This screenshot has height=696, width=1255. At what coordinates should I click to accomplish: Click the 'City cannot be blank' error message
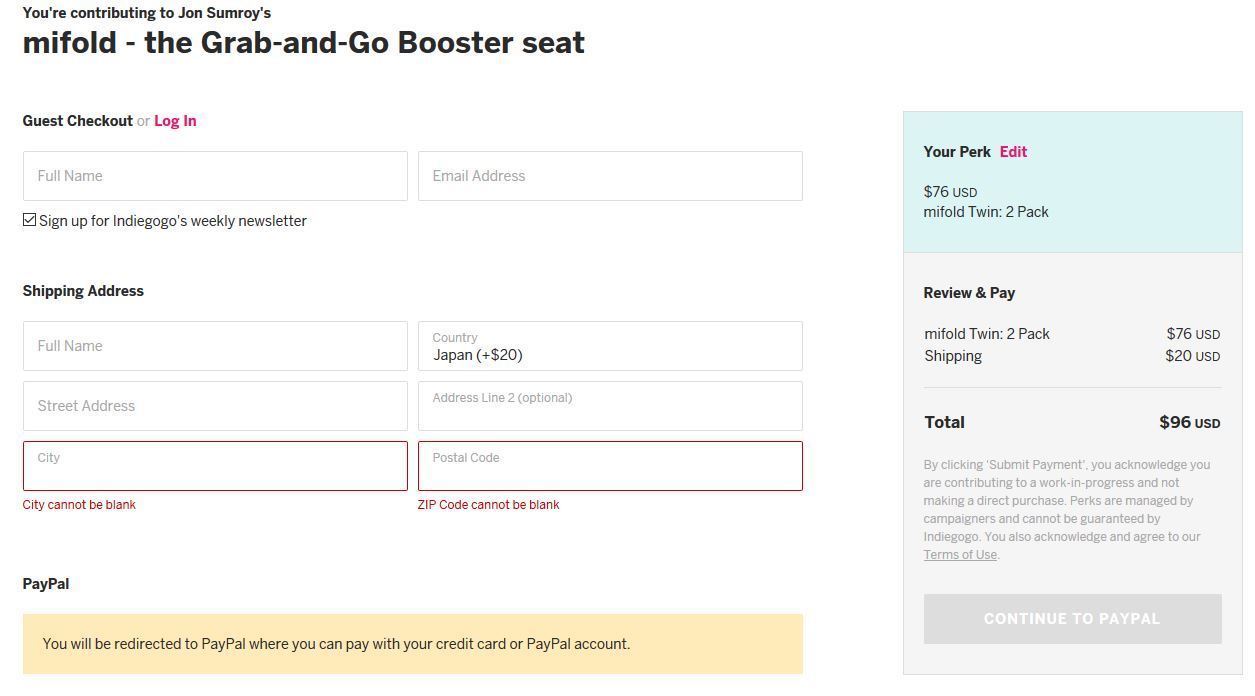coord(79,505)
